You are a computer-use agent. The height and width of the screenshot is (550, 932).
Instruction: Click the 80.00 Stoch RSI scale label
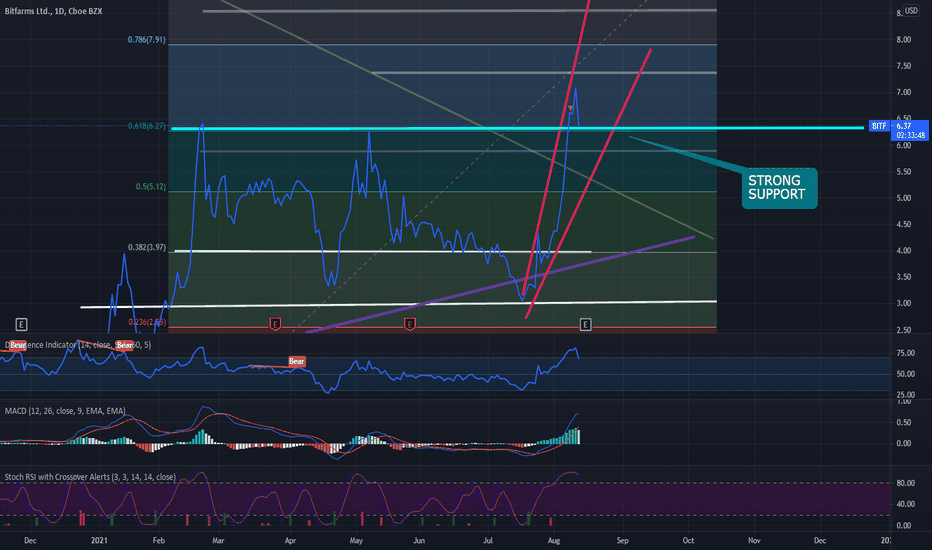click(905, 483)
